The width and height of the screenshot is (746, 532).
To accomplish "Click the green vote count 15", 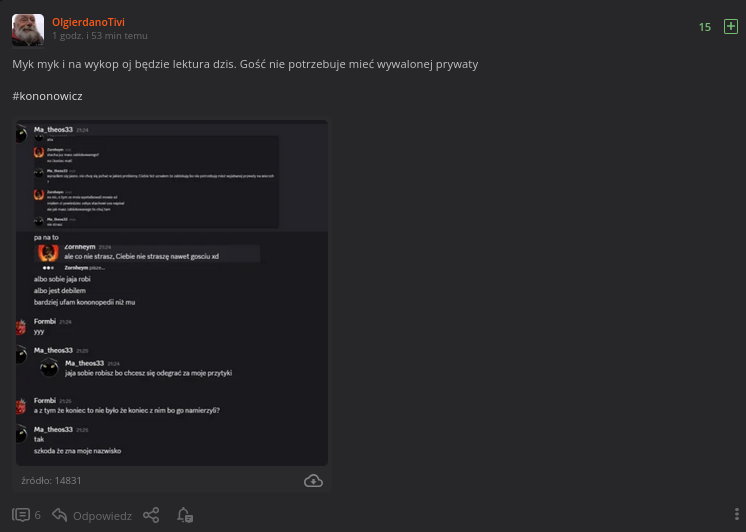I will (705, 27).
